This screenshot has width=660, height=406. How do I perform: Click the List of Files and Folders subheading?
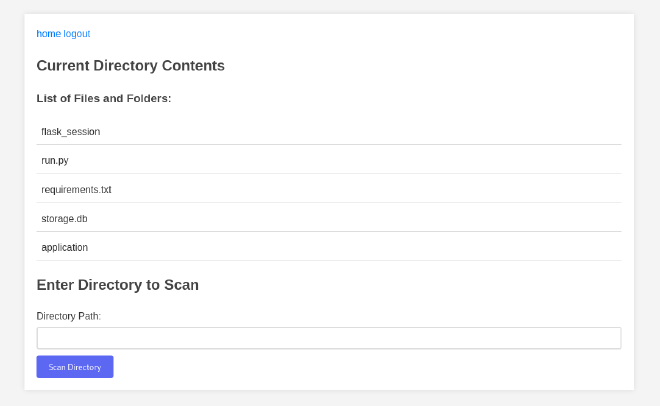click(104, 98)
